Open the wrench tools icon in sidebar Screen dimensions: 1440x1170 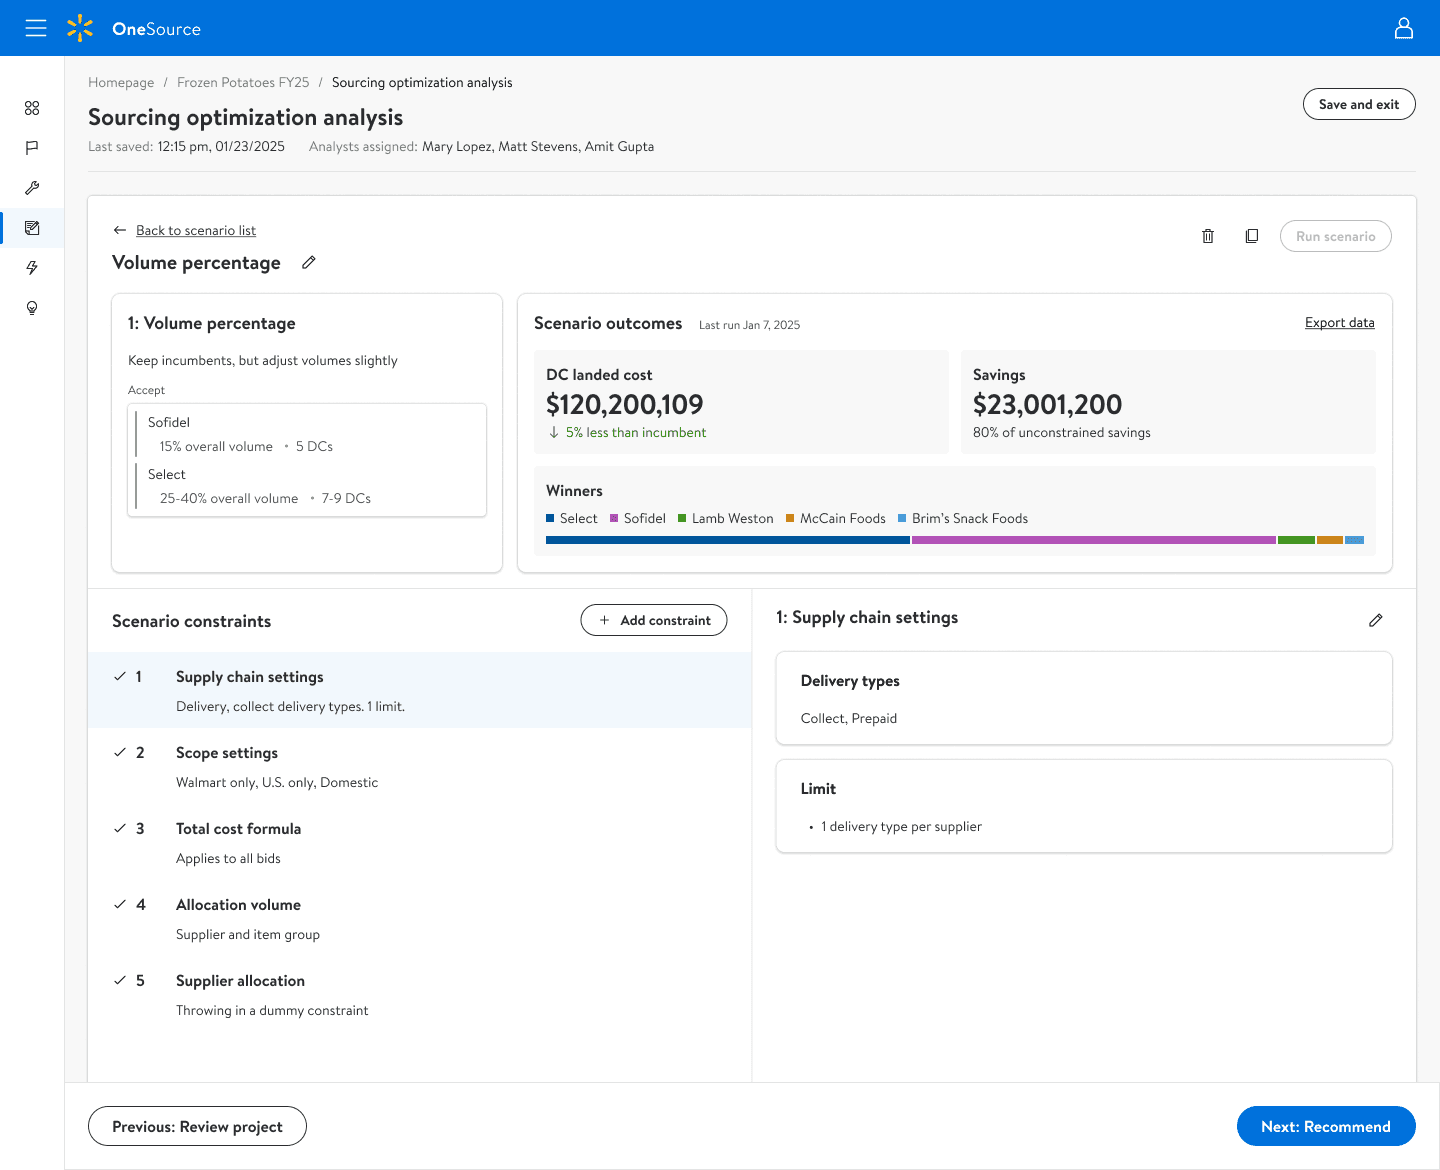(32, 188)
